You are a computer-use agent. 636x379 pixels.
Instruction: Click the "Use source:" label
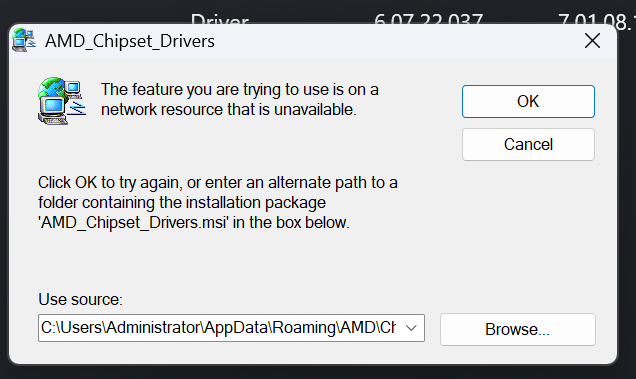[x=80, y=299]
